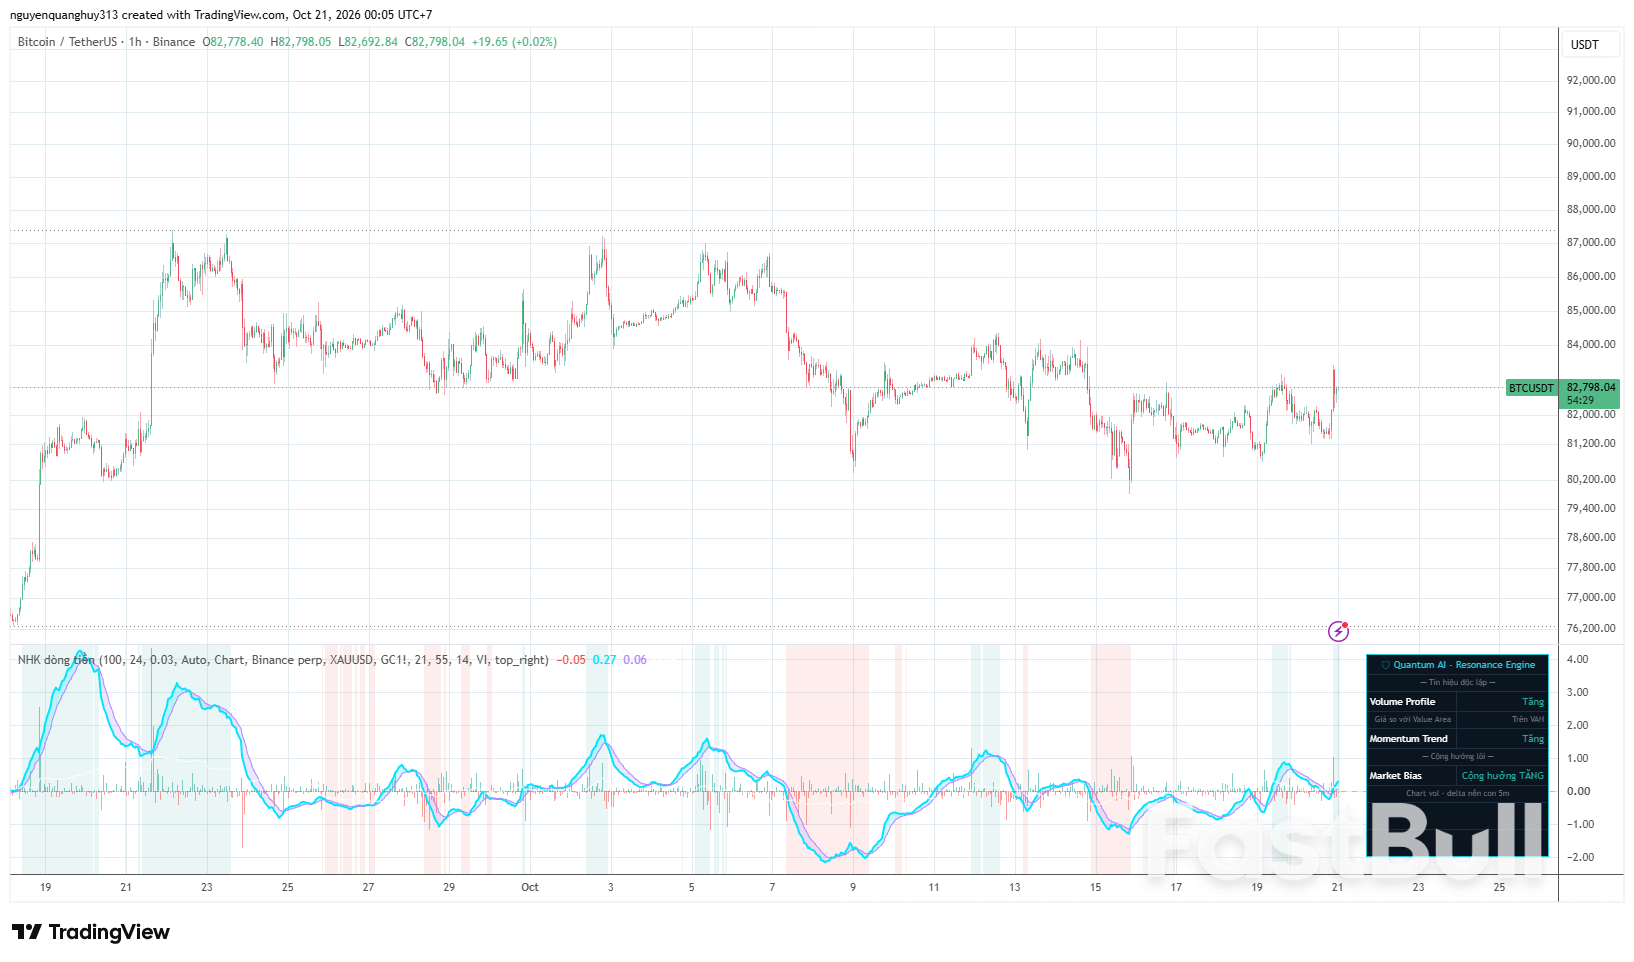Click the 4.00 indicator scale label
Image resolution: width=1634 pixels, height=962 pixels.
pyautogui.click(x=1578, y=659)
